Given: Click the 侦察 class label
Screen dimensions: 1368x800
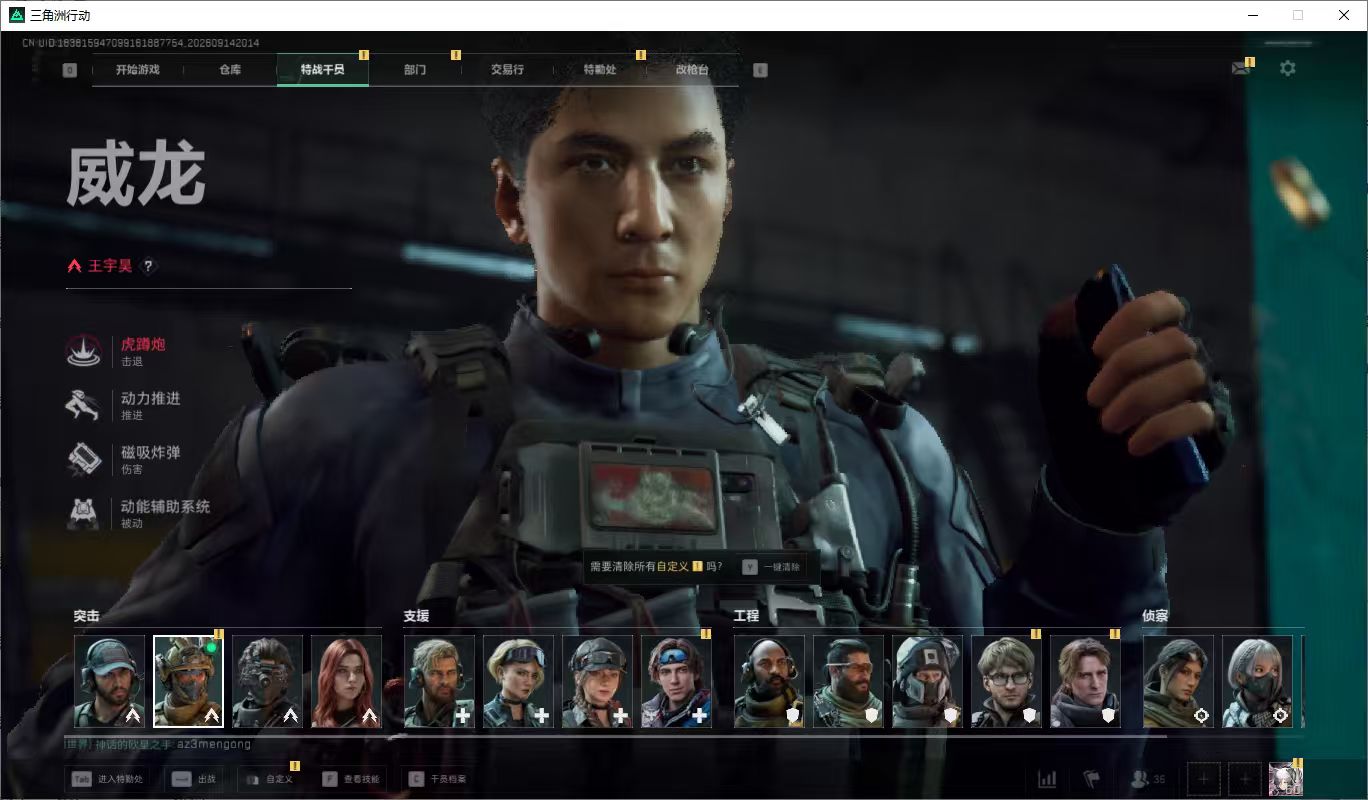Looking at the screenshot, I should 1156,616.
